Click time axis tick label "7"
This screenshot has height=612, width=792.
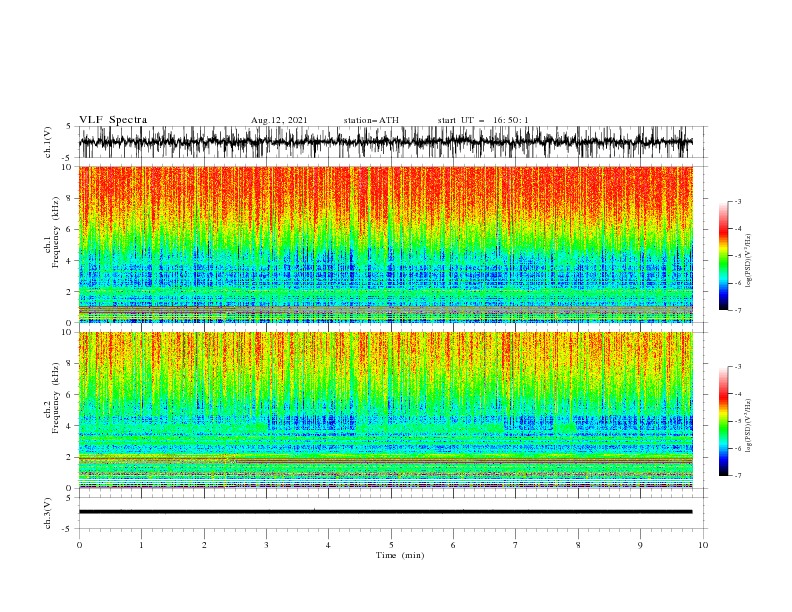pos(515,545)
